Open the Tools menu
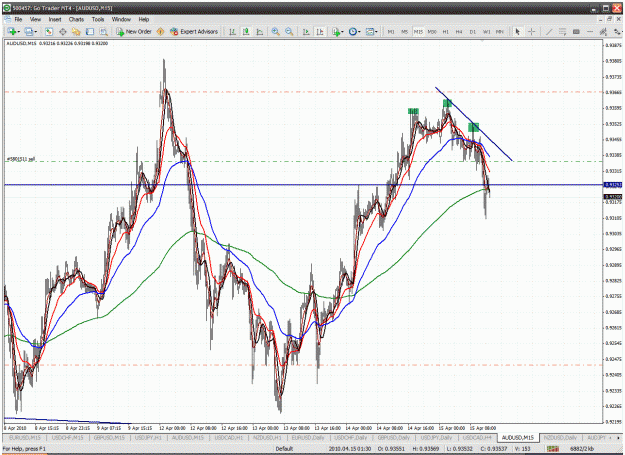The image size is (625, 455). 98,19
